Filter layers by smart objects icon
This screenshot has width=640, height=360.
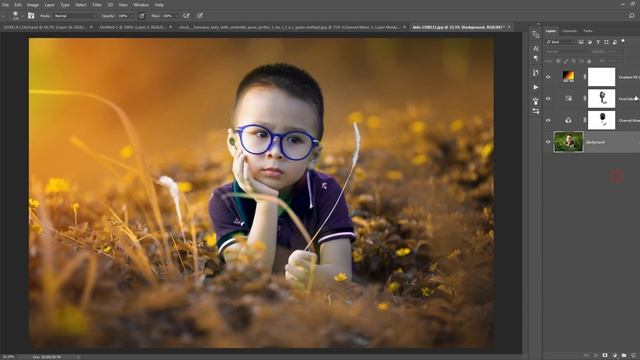615,42
